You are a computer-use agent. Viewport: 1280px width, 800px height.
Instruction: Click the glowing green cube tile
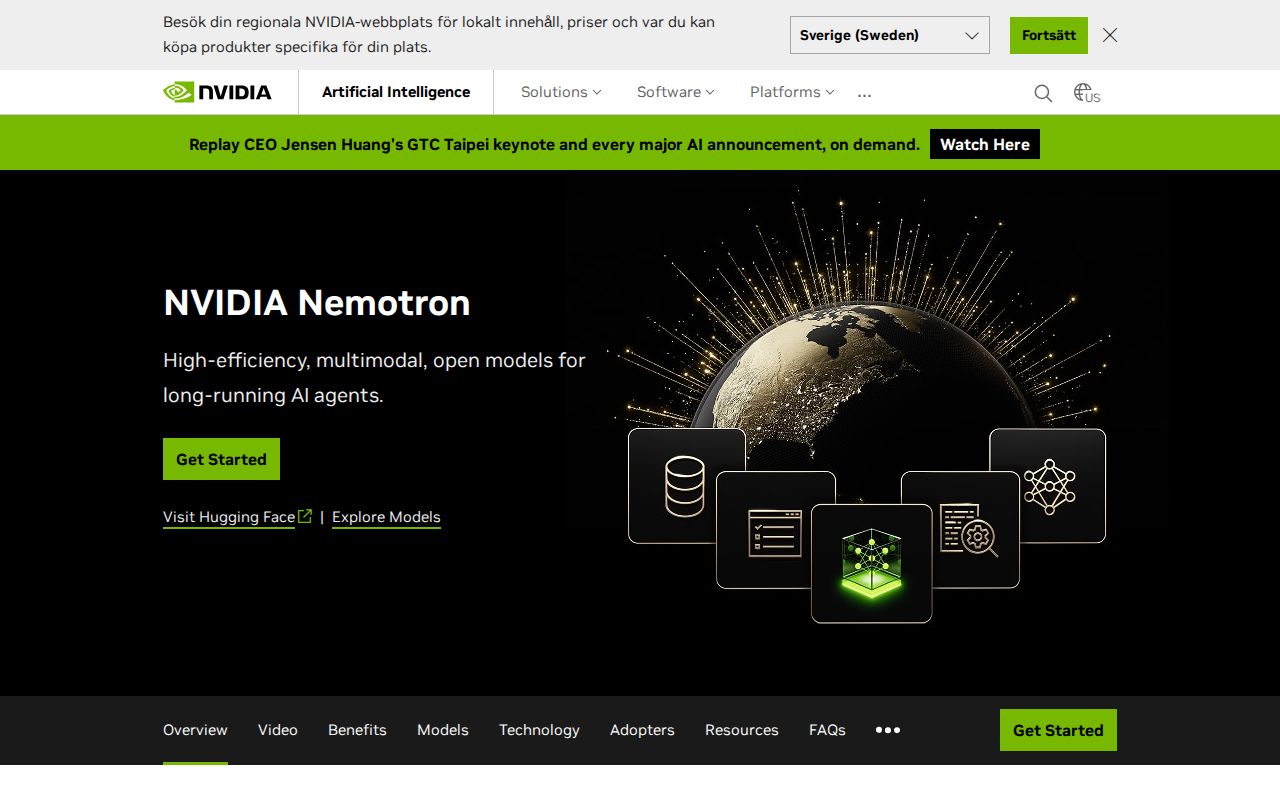[871, 563]
